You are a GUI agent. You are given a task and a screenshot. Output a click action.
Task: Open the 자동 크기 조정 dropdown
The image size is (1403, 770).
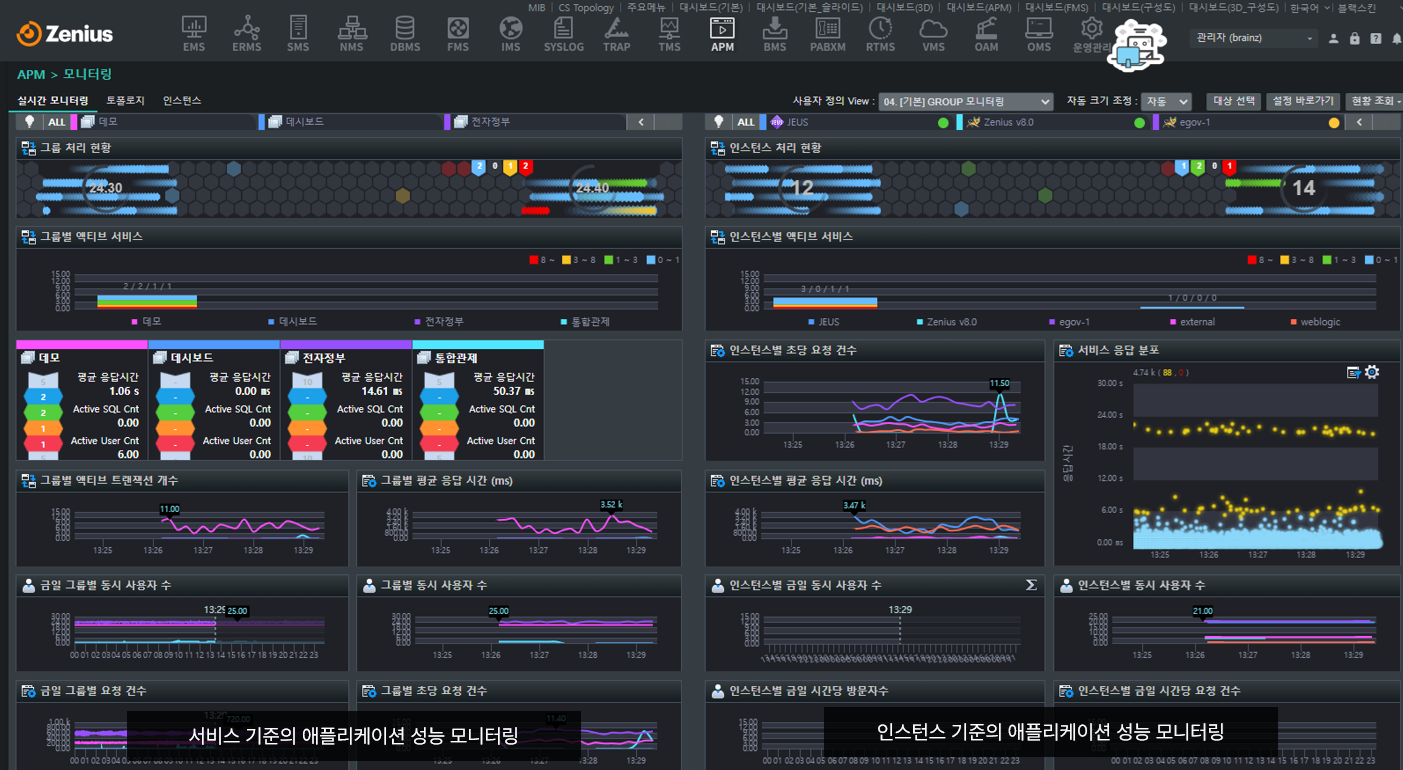click(x=1166, y=102)
